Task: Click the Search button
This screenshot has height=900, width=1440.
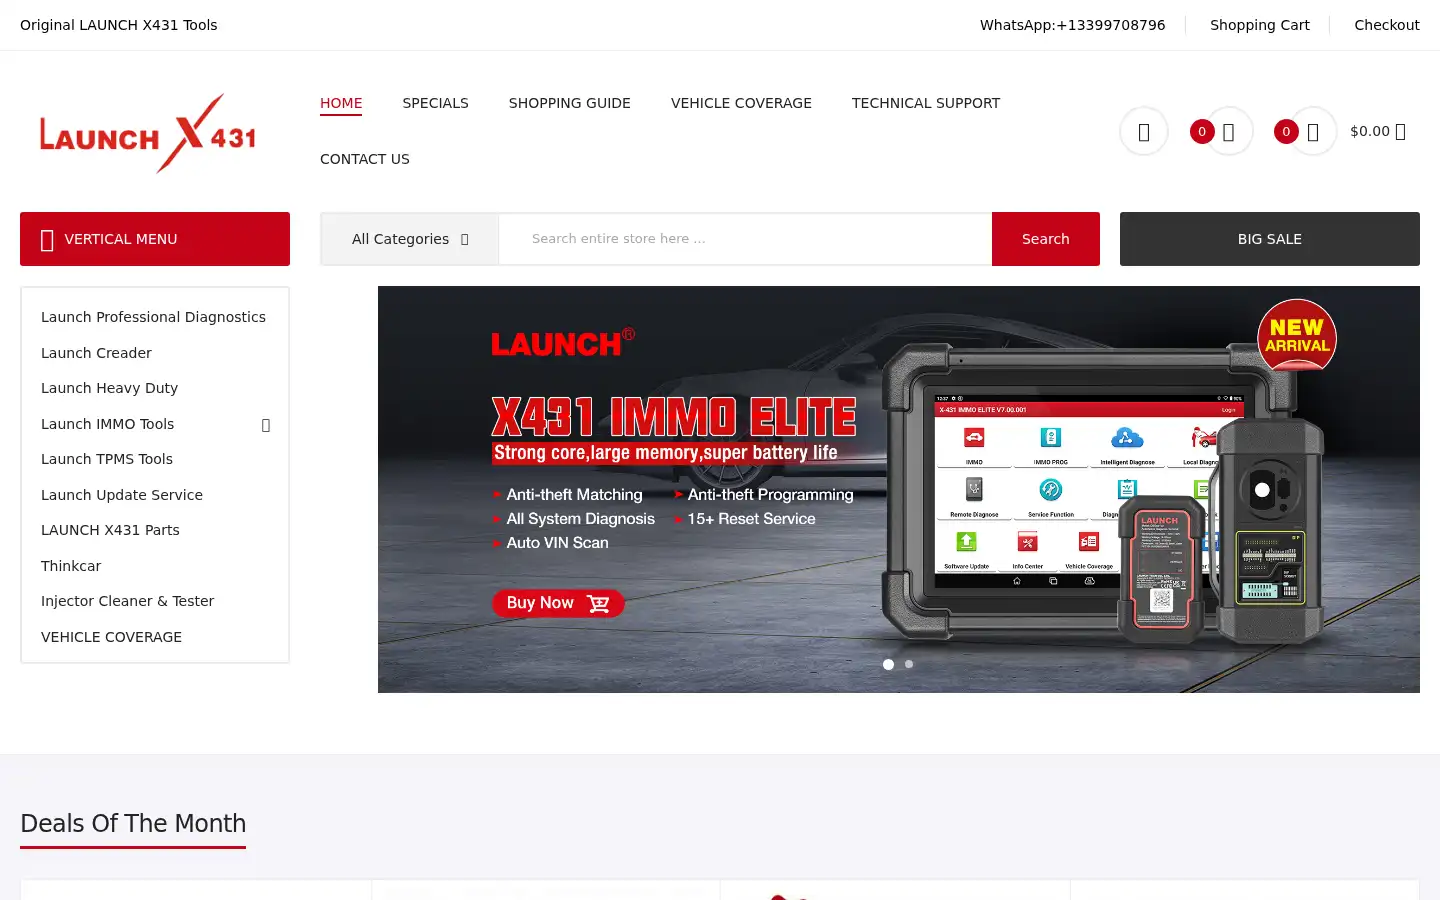Action: click(1046, 239)
